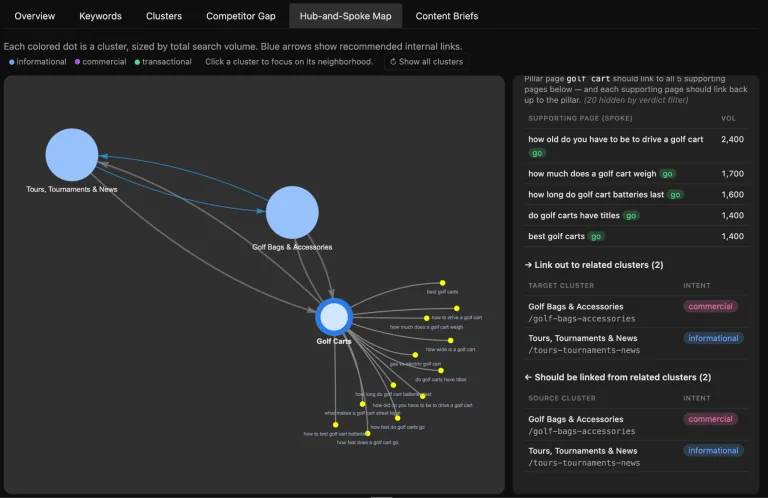The height and width of the screenshot is (498, 768).
Task: Go to the Competitor Gap tab
Action: tap(240, 16)
